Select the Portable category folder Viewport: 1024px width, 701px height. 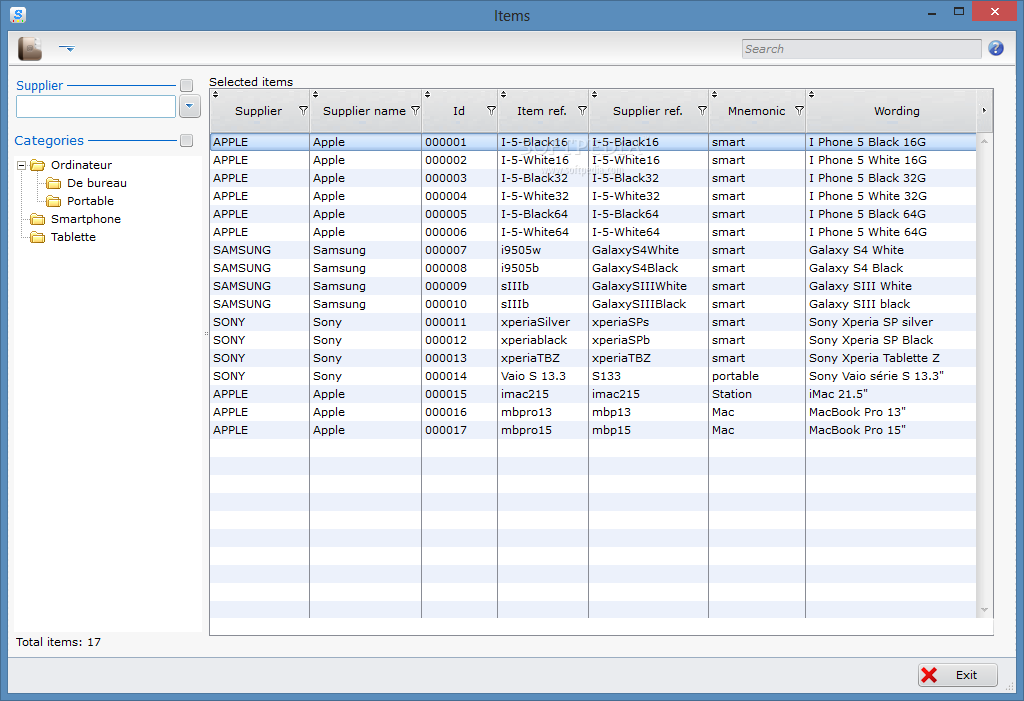point(80,201)
